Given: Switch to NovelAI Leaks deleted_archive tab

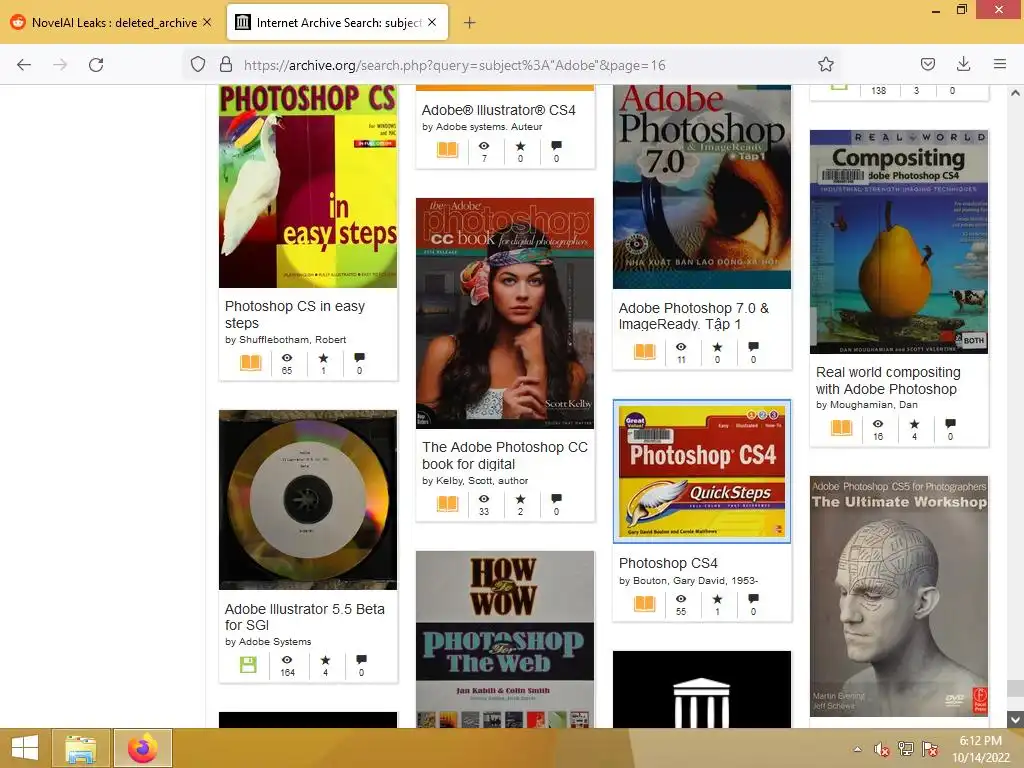Looking at the screenshot, I should coord(111,22).
